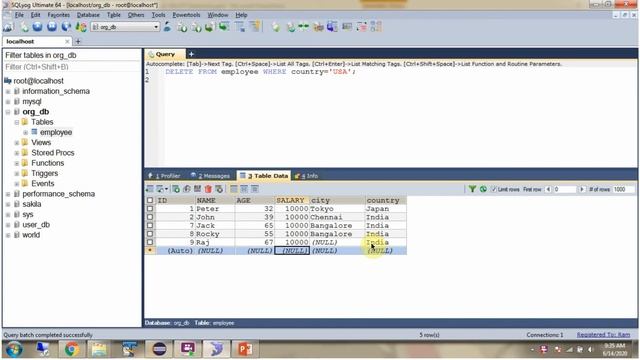Click the # of rows field showing 1000
Viewport: 640px width, 360px height.
coord(624,189)
